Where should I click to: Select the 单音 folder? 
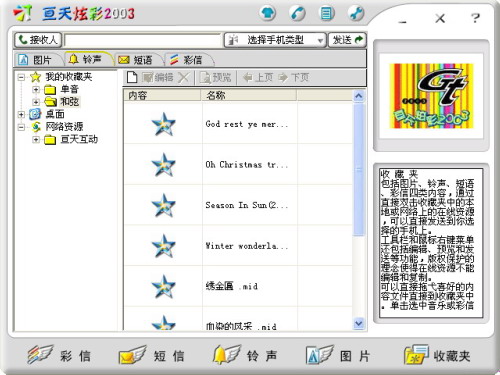pos(69,89)
